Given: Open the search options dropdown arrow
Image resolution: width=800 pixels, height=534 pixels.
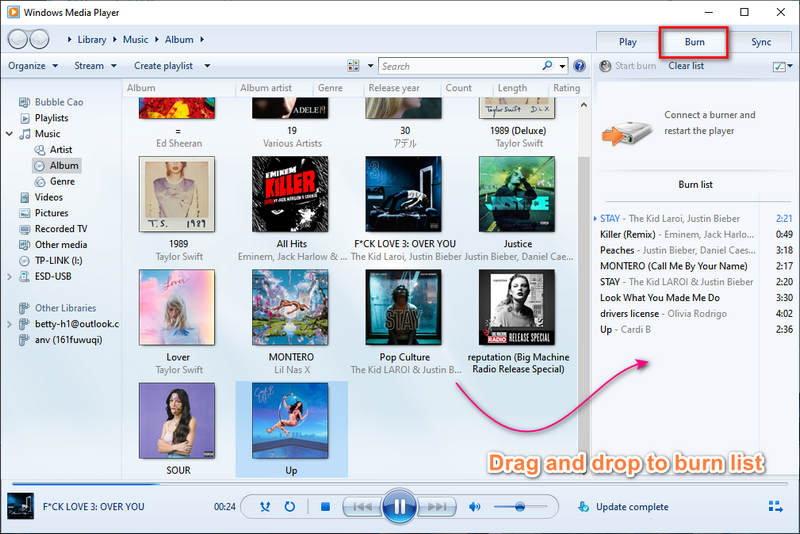Looking at the screenshot, I should 562,66.
